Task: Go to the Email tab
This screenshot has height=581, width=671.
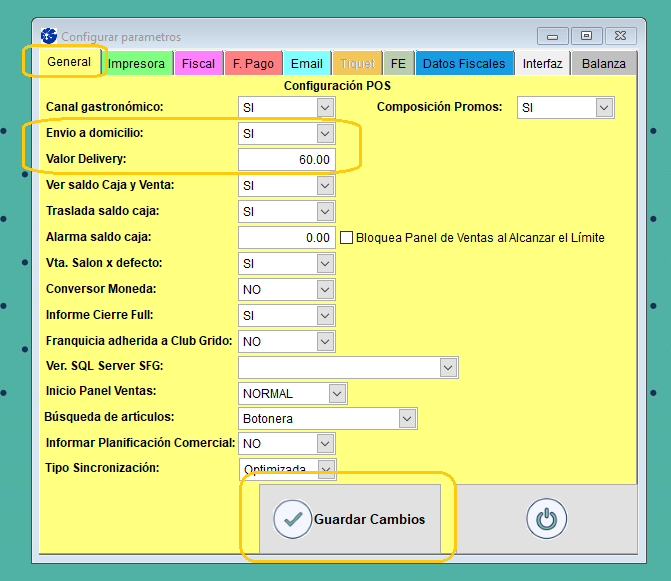Action: click(x=306, y=64)
